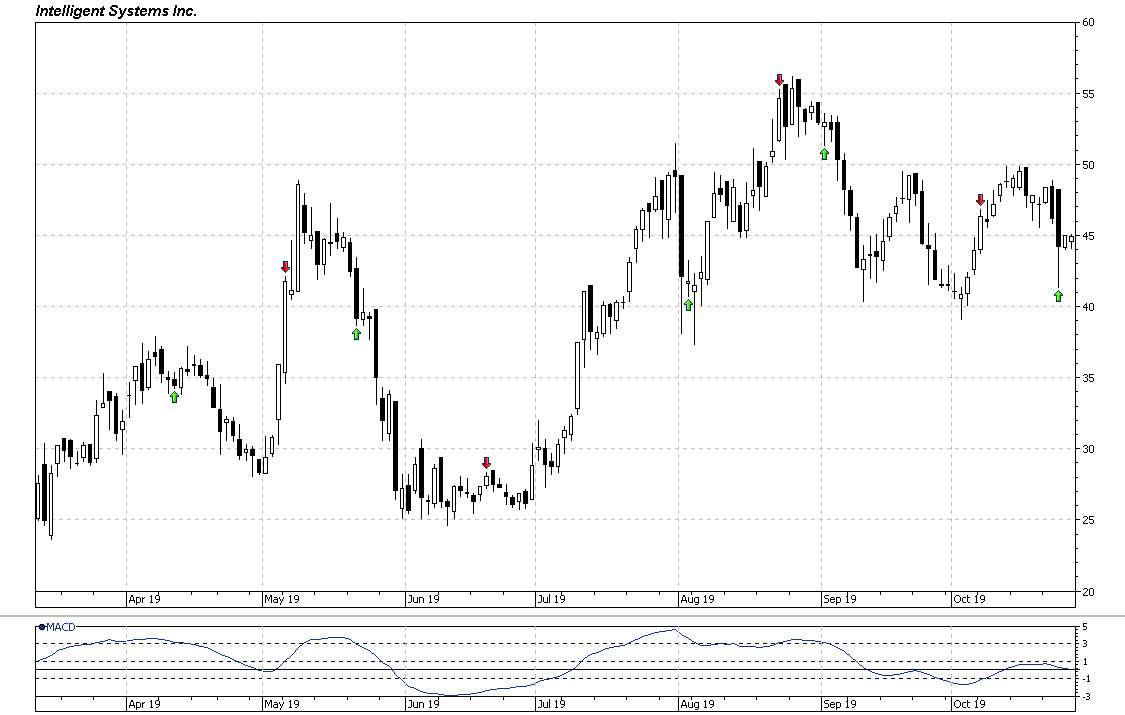Image resolution: width=1125 pixels, height=715 pixels.
Task: Click "May 19" on the MACD panel date axis
Action: [281, 704]
